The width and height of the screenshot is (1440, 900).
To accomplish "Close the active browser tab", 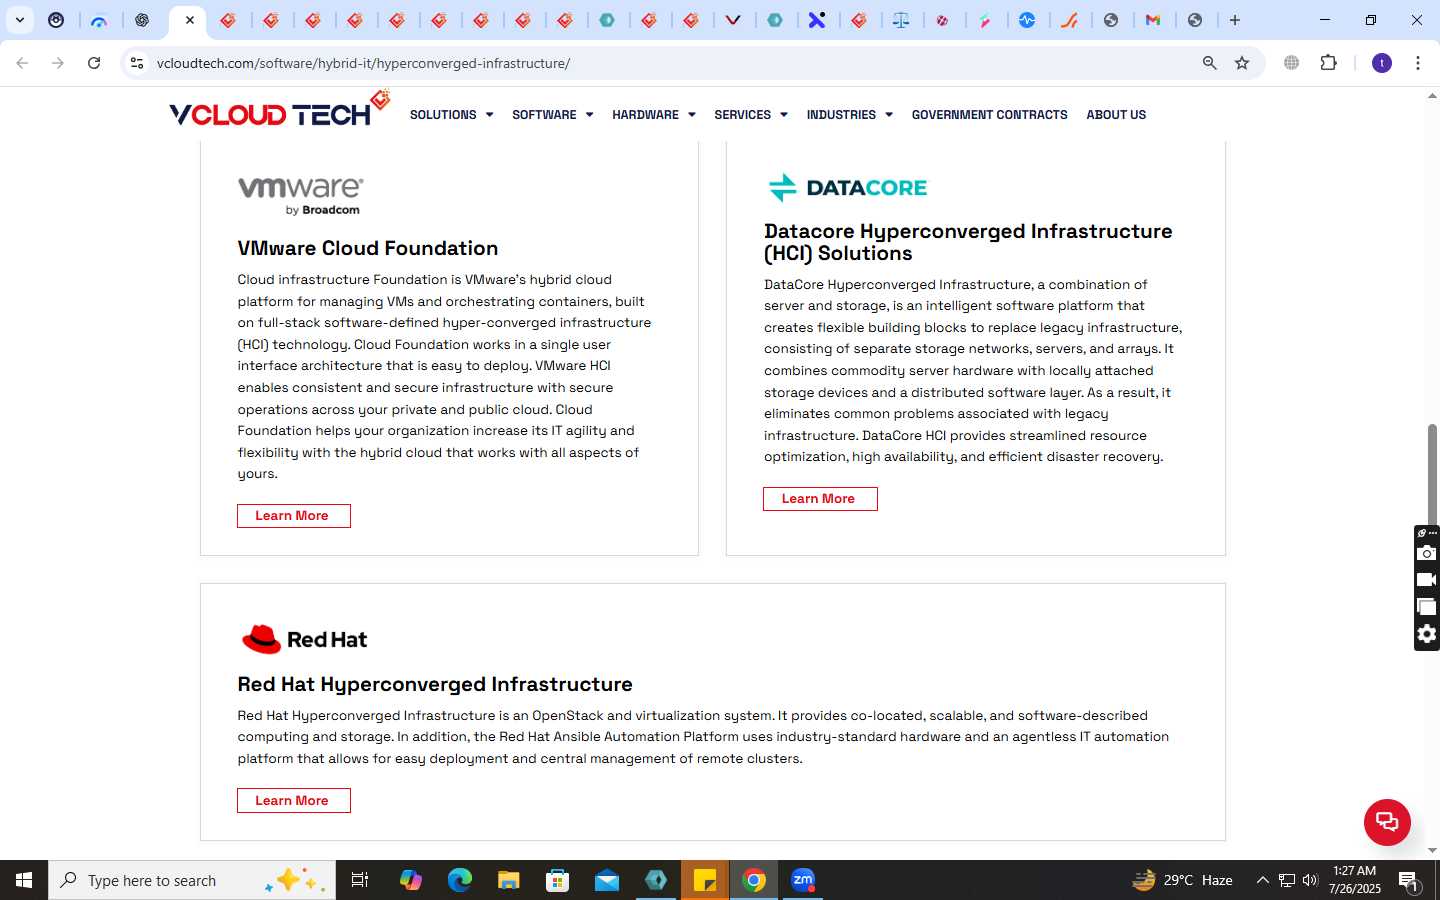I will click(x=190, y=20).
